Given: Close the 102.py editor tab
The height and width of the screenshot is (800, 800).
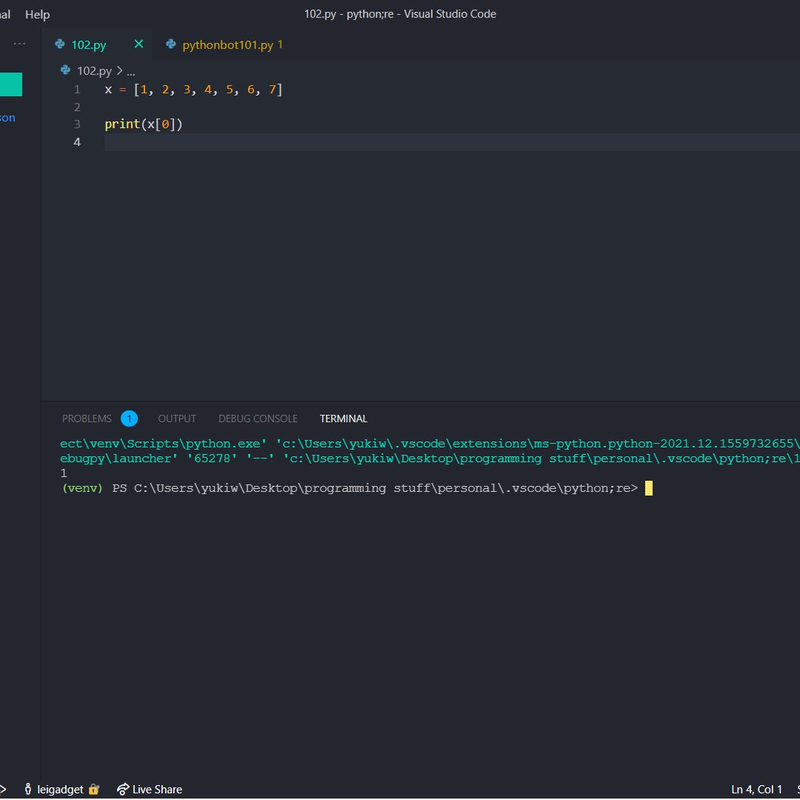Looking at the screenshot, I should click(139, 44).
